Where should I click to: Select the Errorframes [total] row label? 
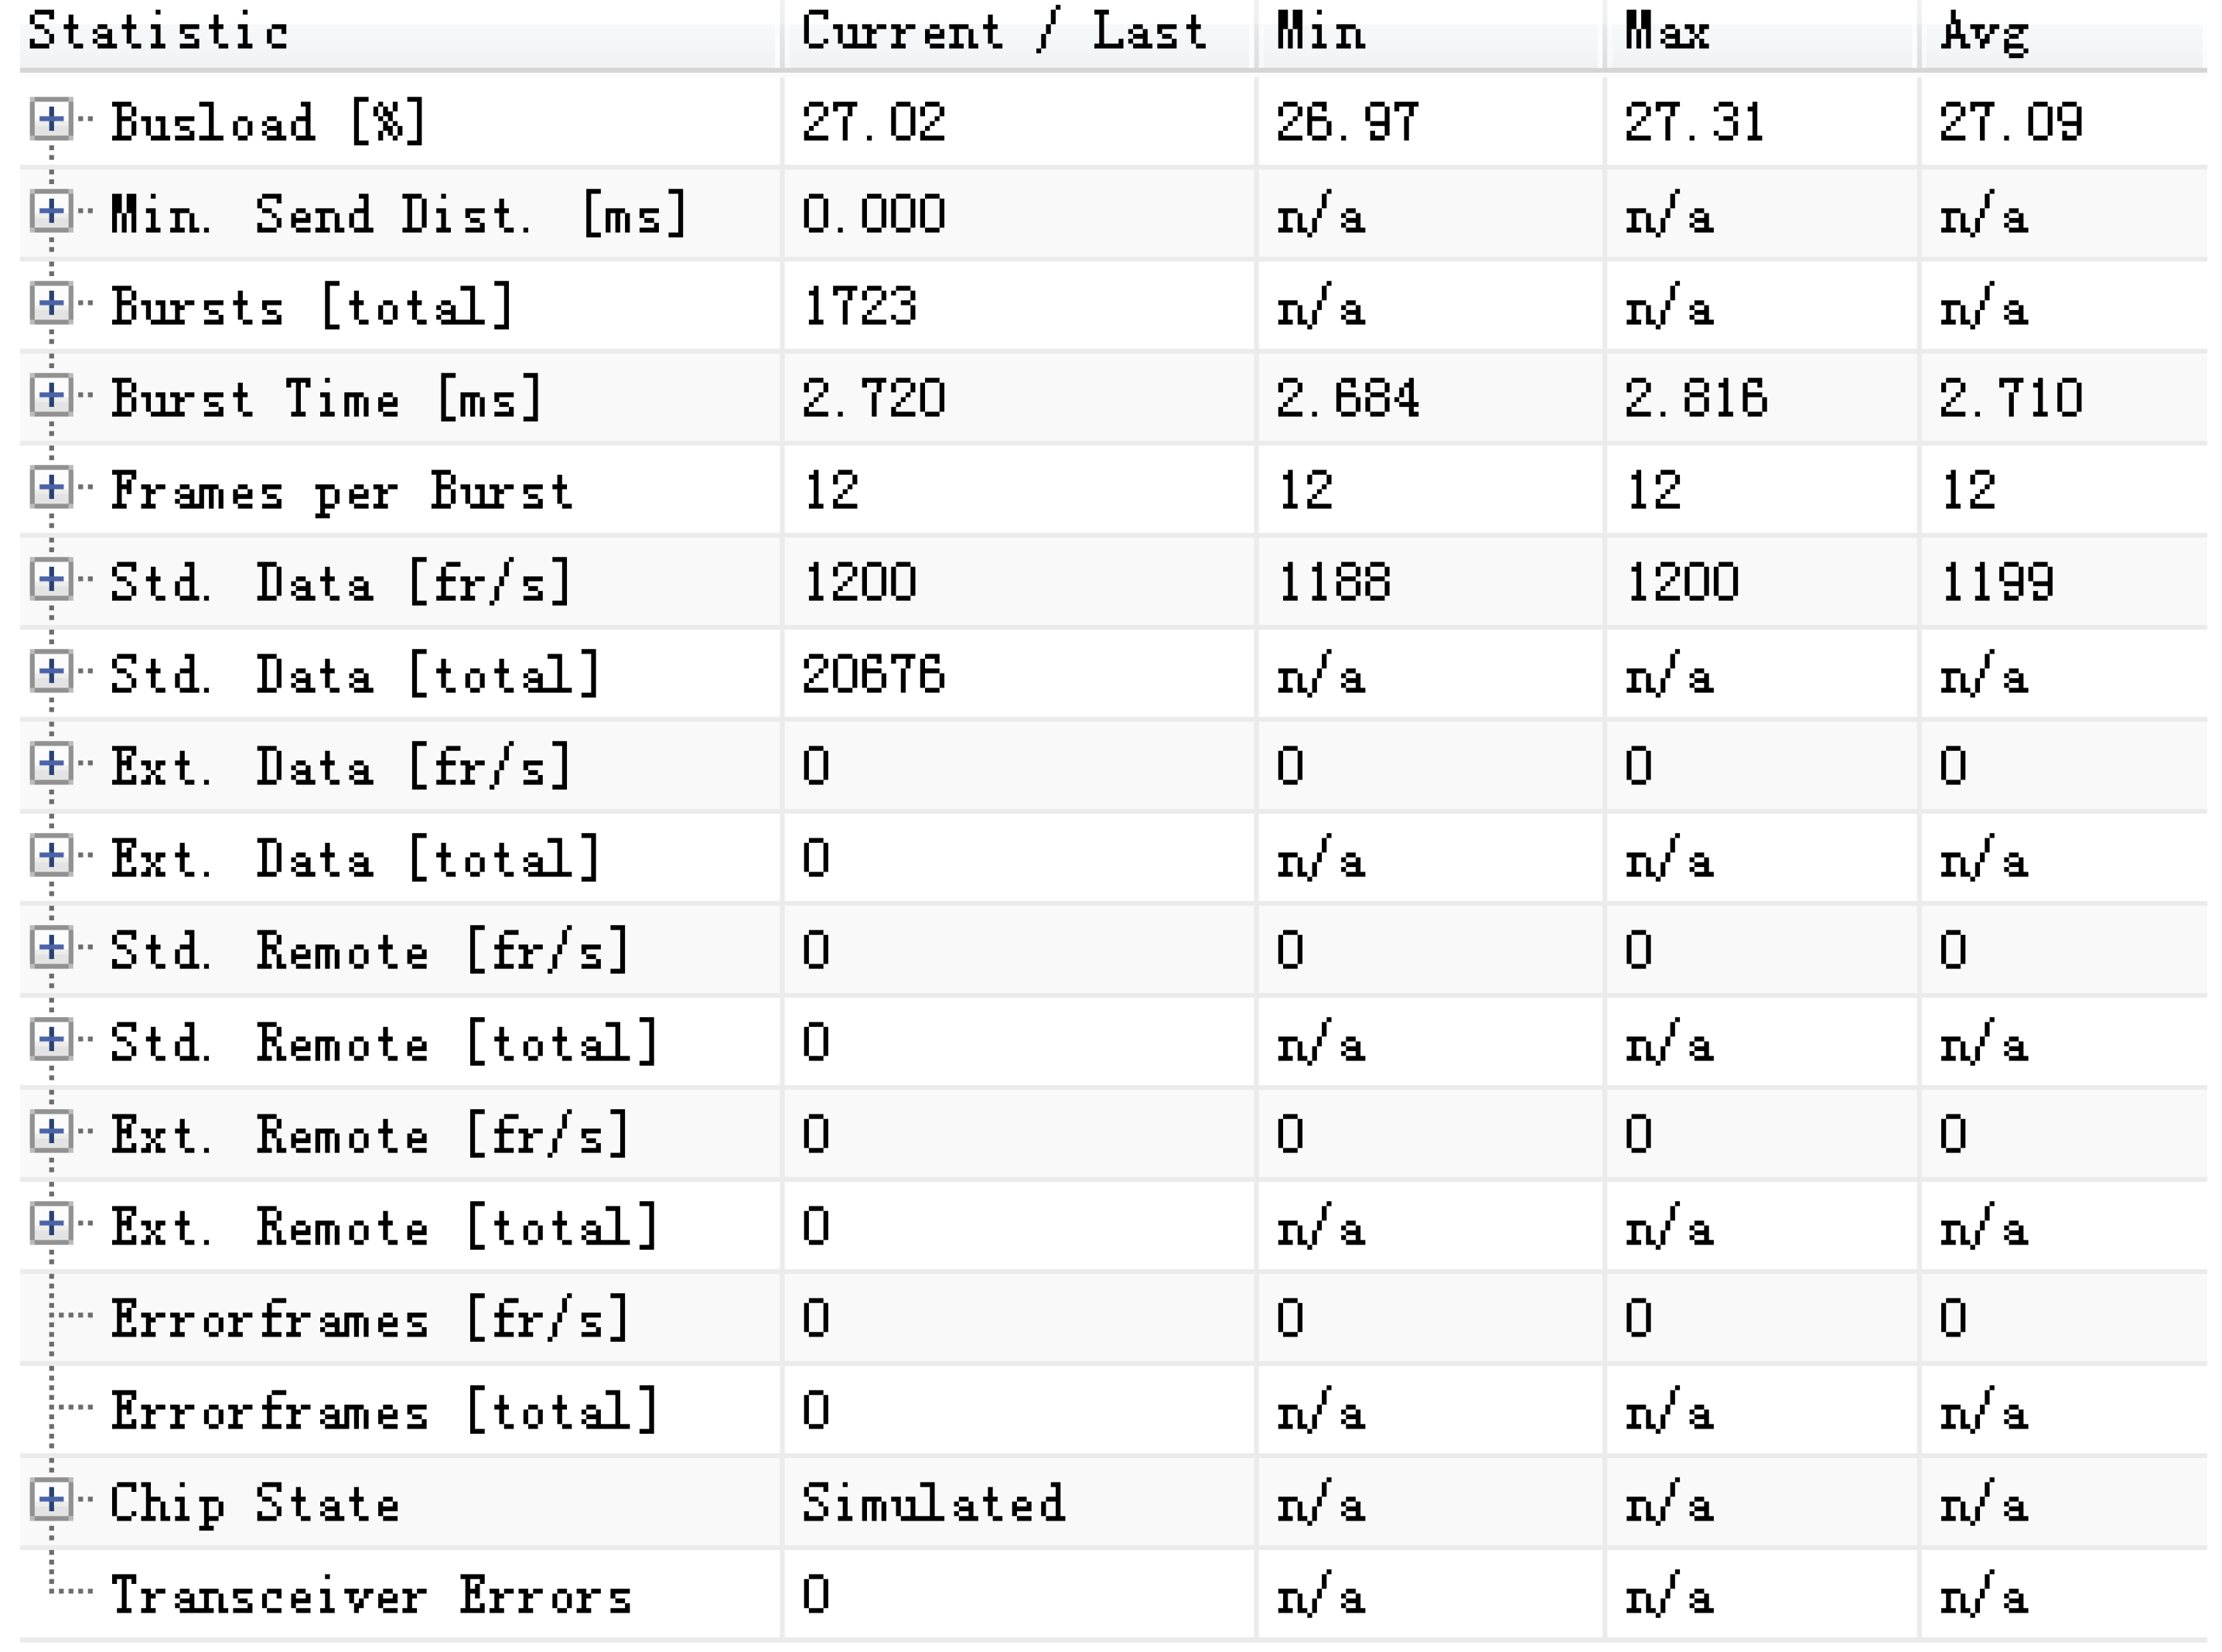tap(384, 1410)
